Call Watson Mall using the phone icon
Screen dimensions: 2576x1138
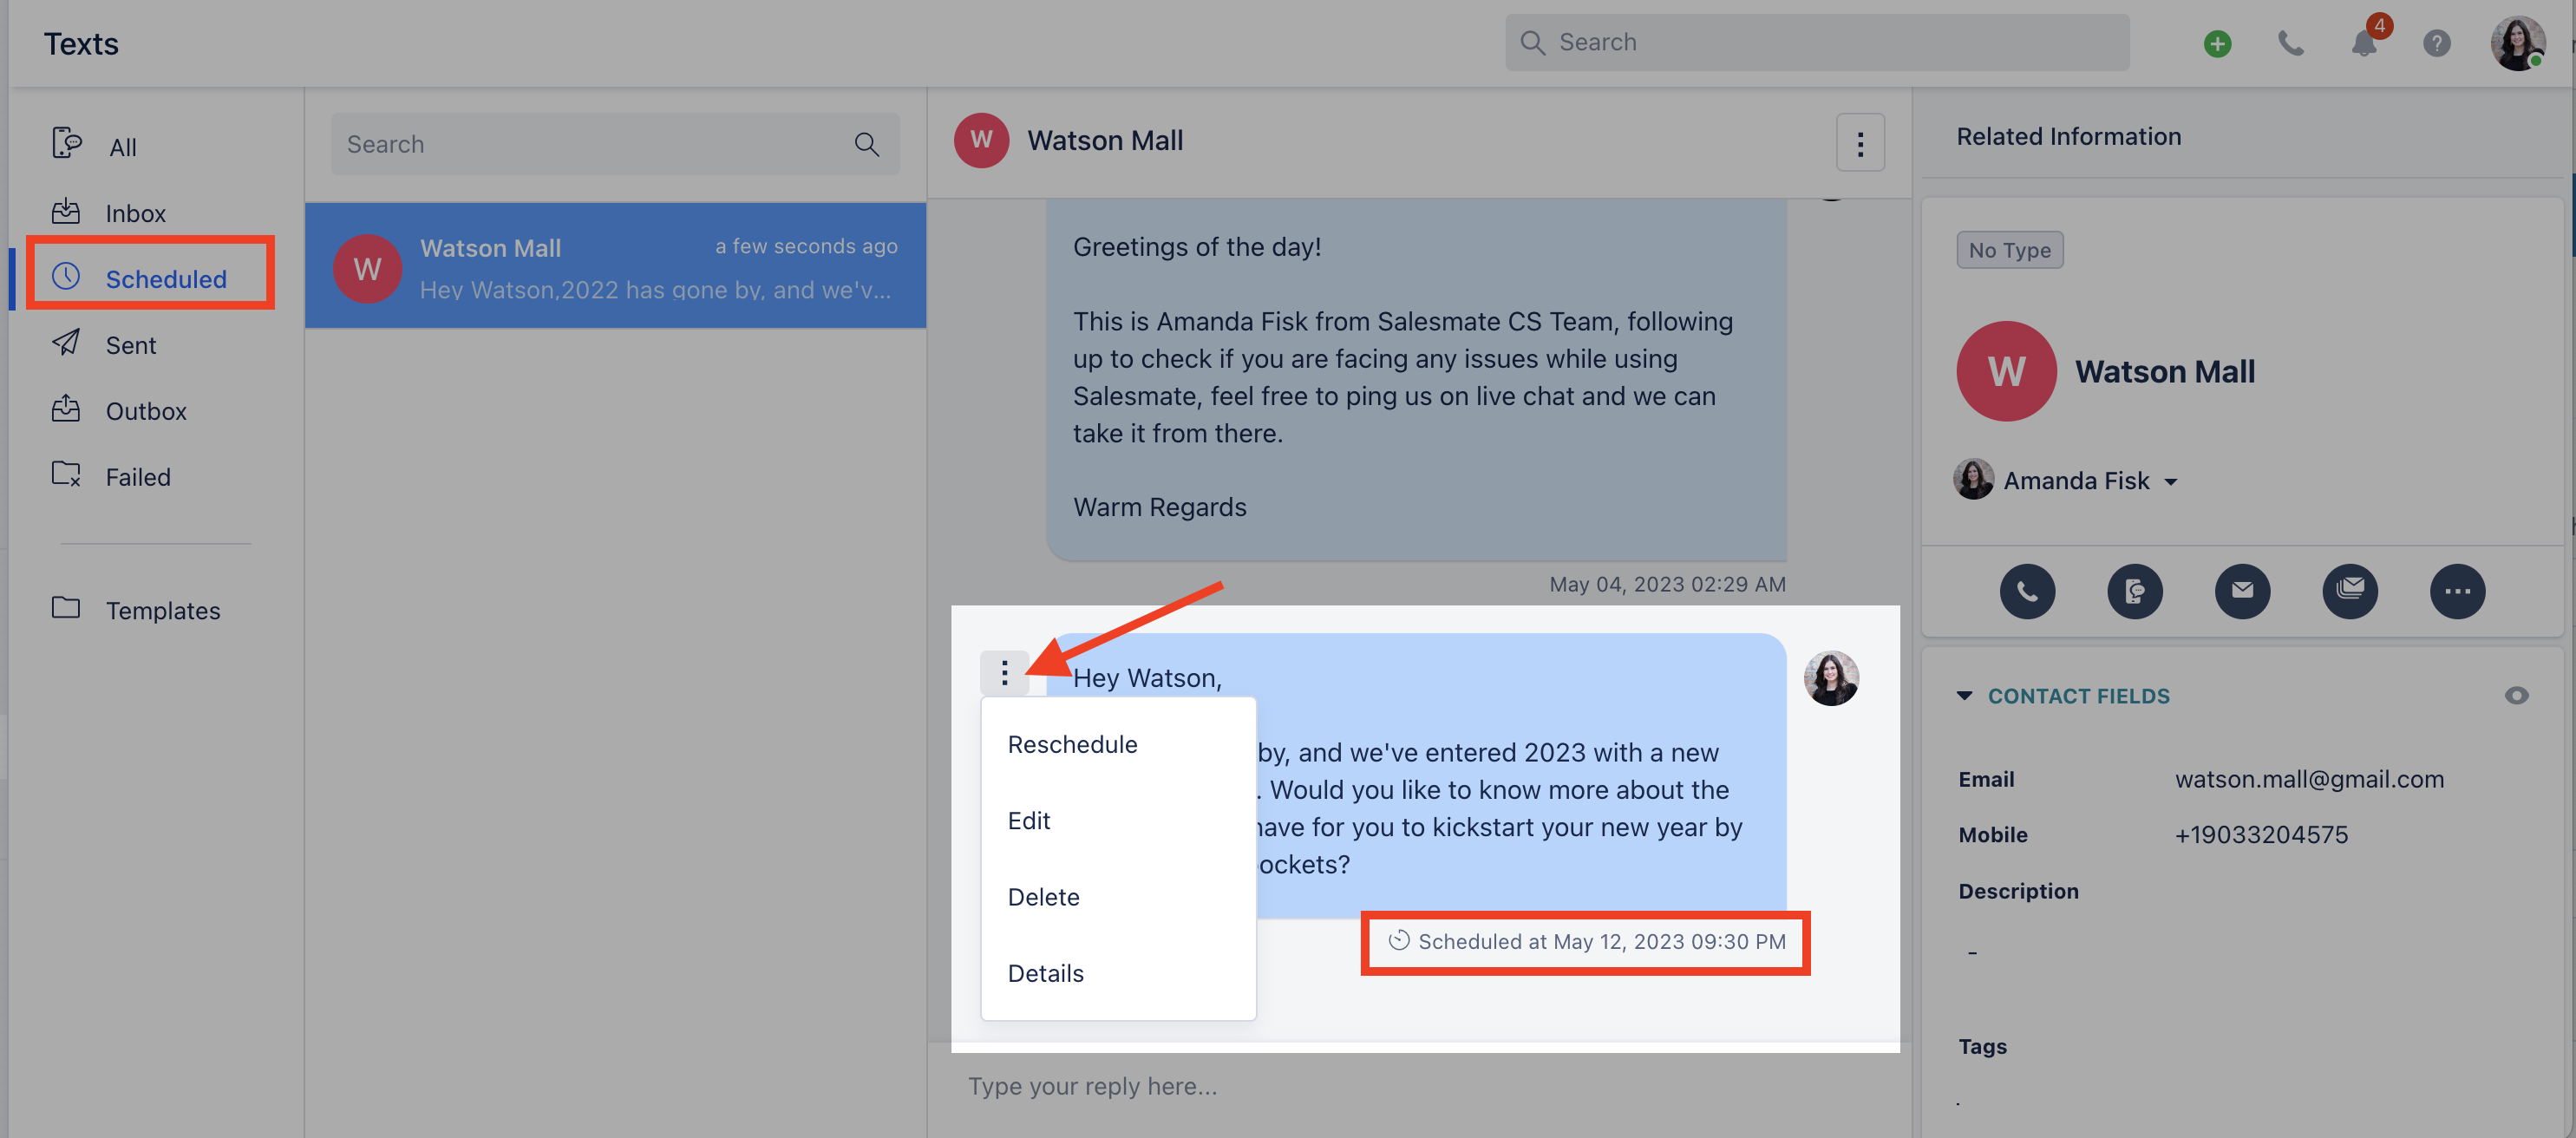pos(2028,591)
